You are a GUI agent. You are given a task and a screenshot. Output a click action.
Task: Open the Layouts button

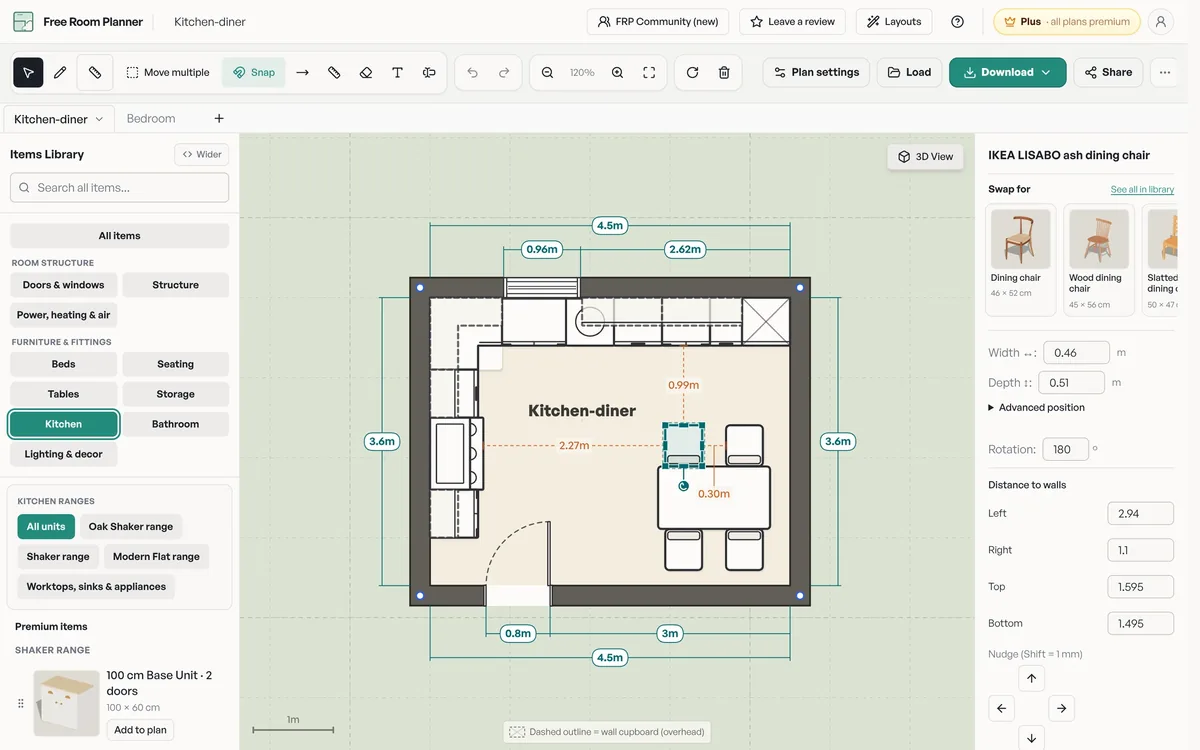pos(894,21)
